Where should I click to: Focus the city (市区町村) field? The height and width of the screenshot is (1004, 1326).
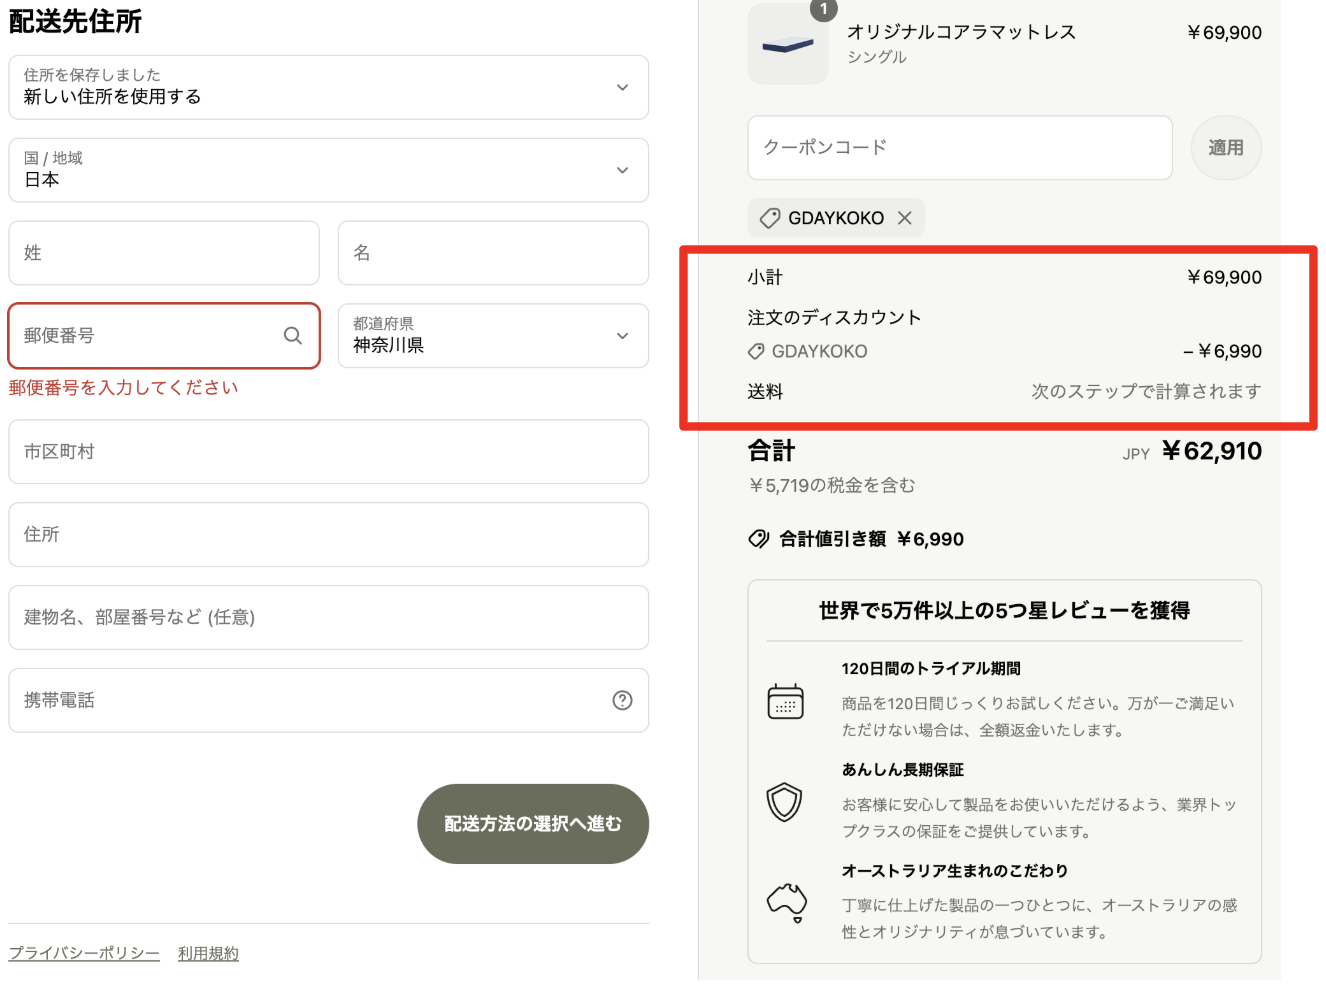coord(329,452)
